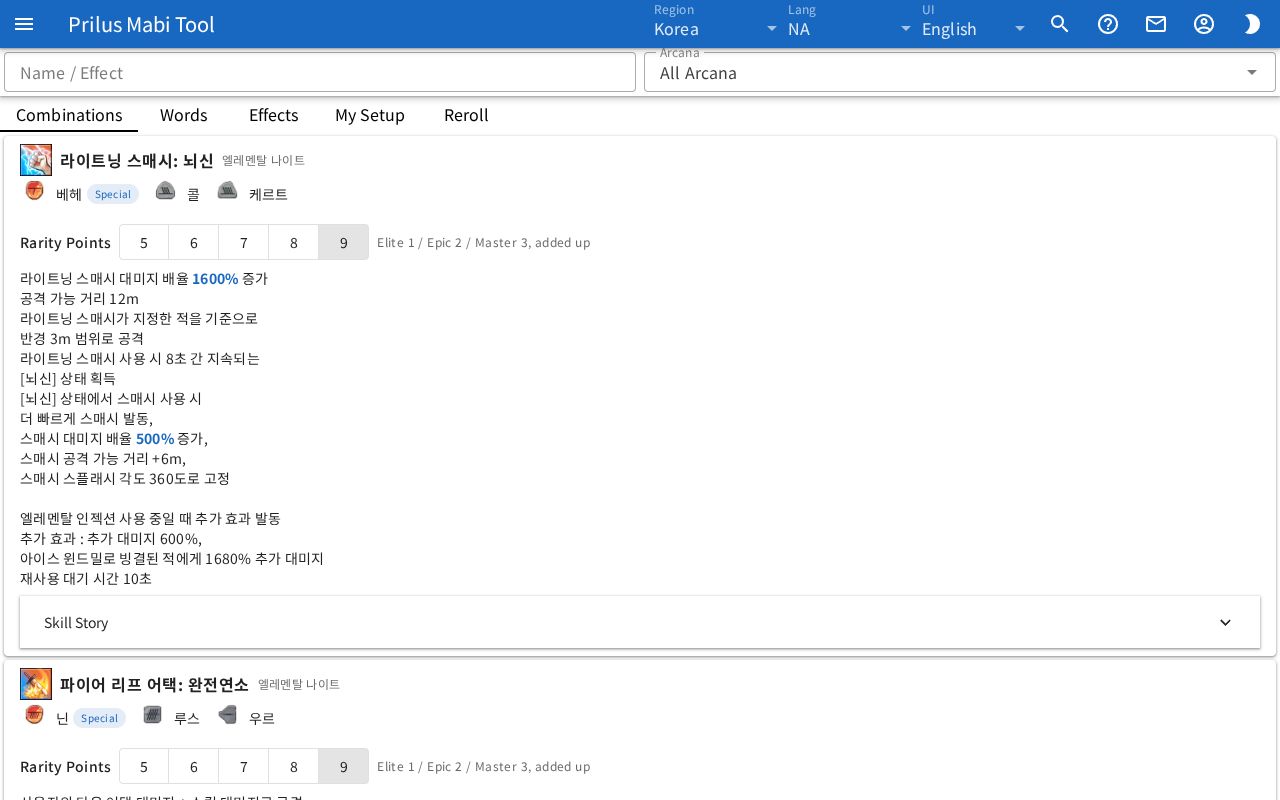The image size is (1280, 800).
Task: Click the search magnifier icon
Action: tap(1060, 24)
